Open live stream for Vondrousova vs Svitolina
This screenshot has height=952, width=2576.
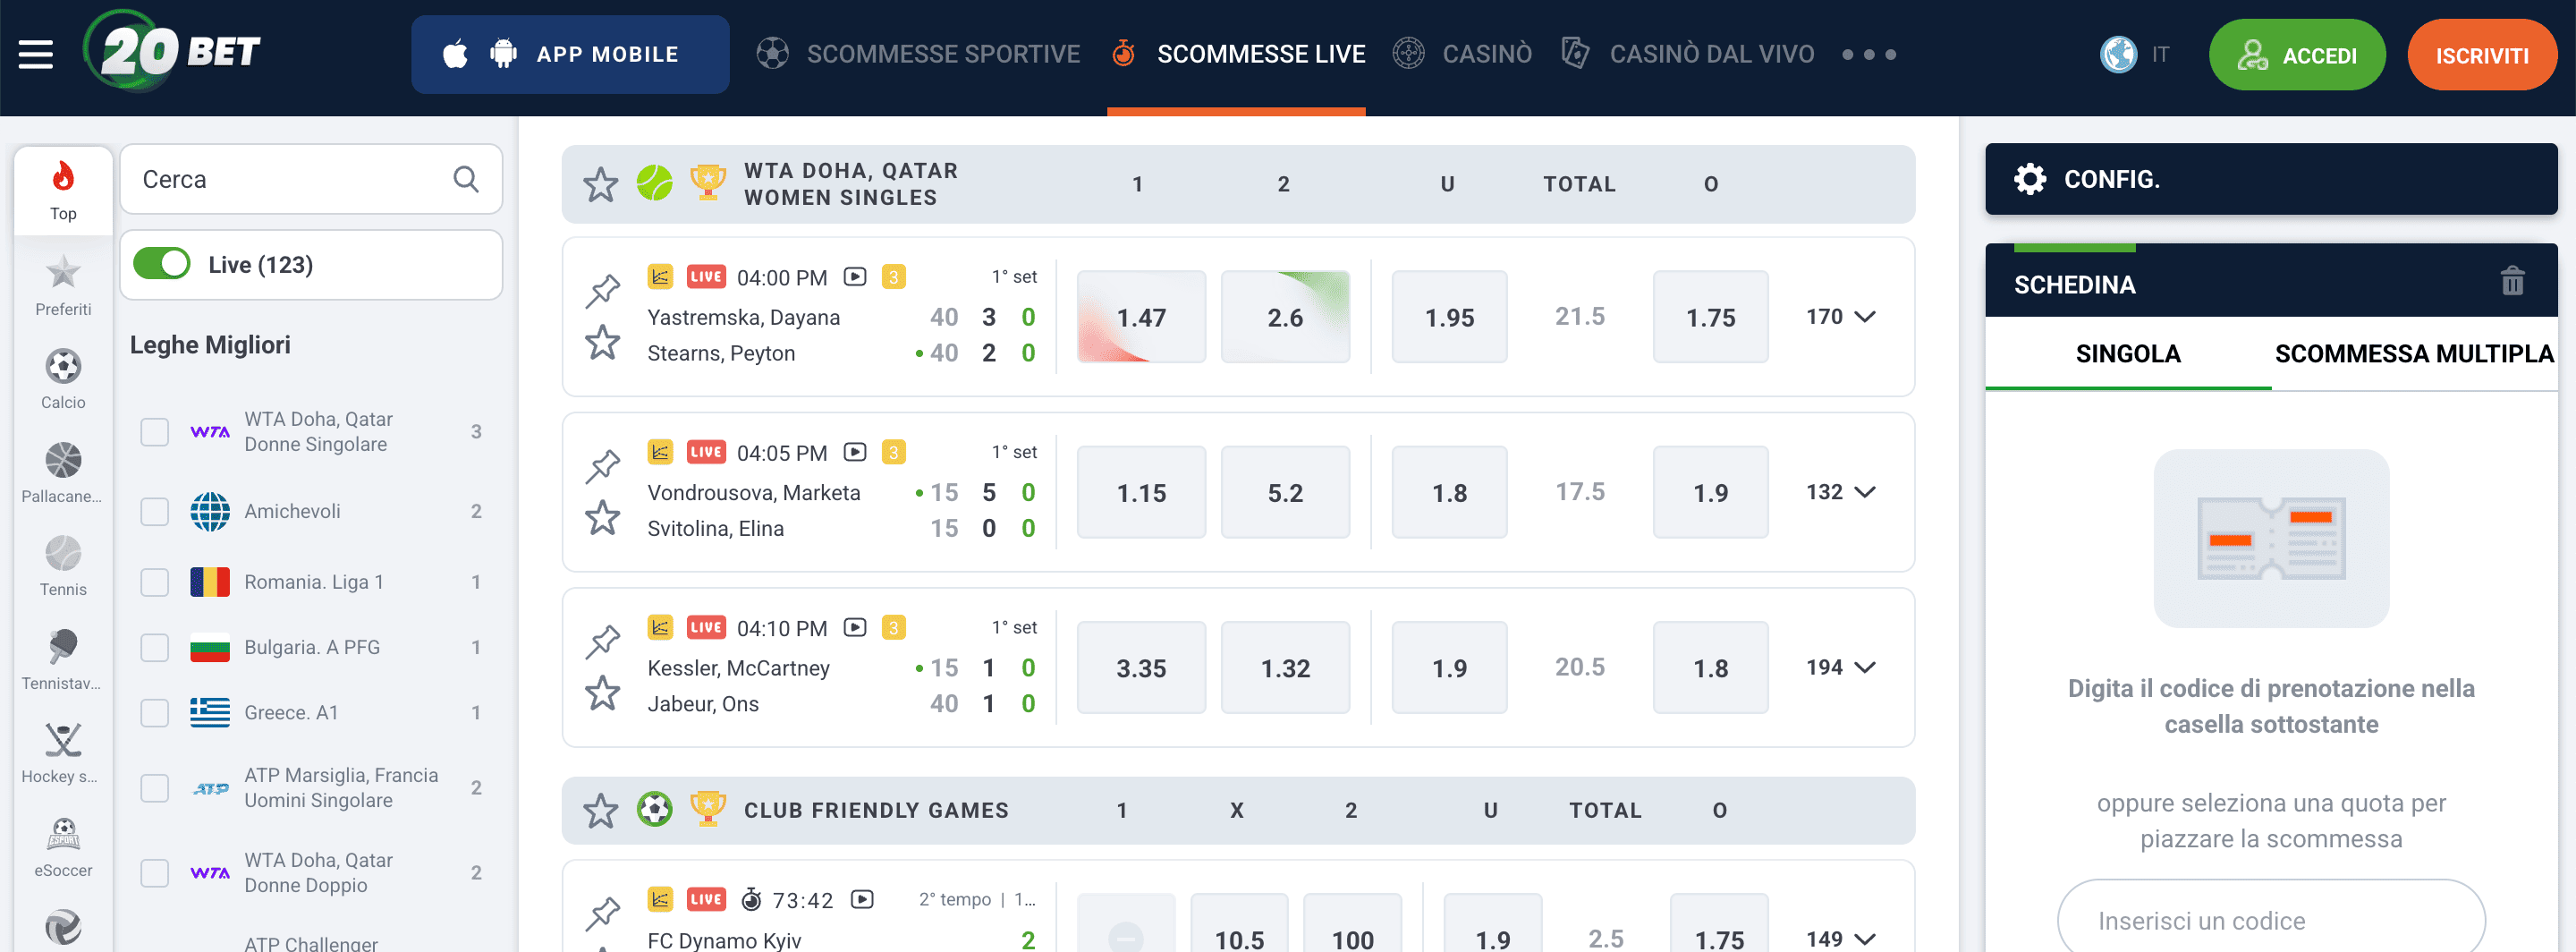pos(853,452)
